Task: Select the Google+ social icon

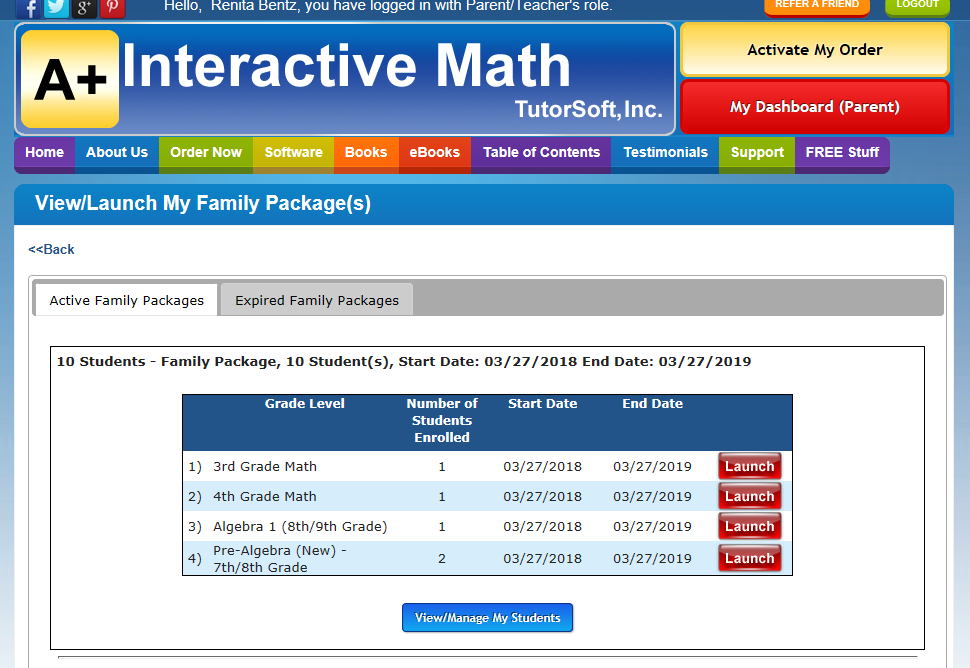Action: point(84,8)
